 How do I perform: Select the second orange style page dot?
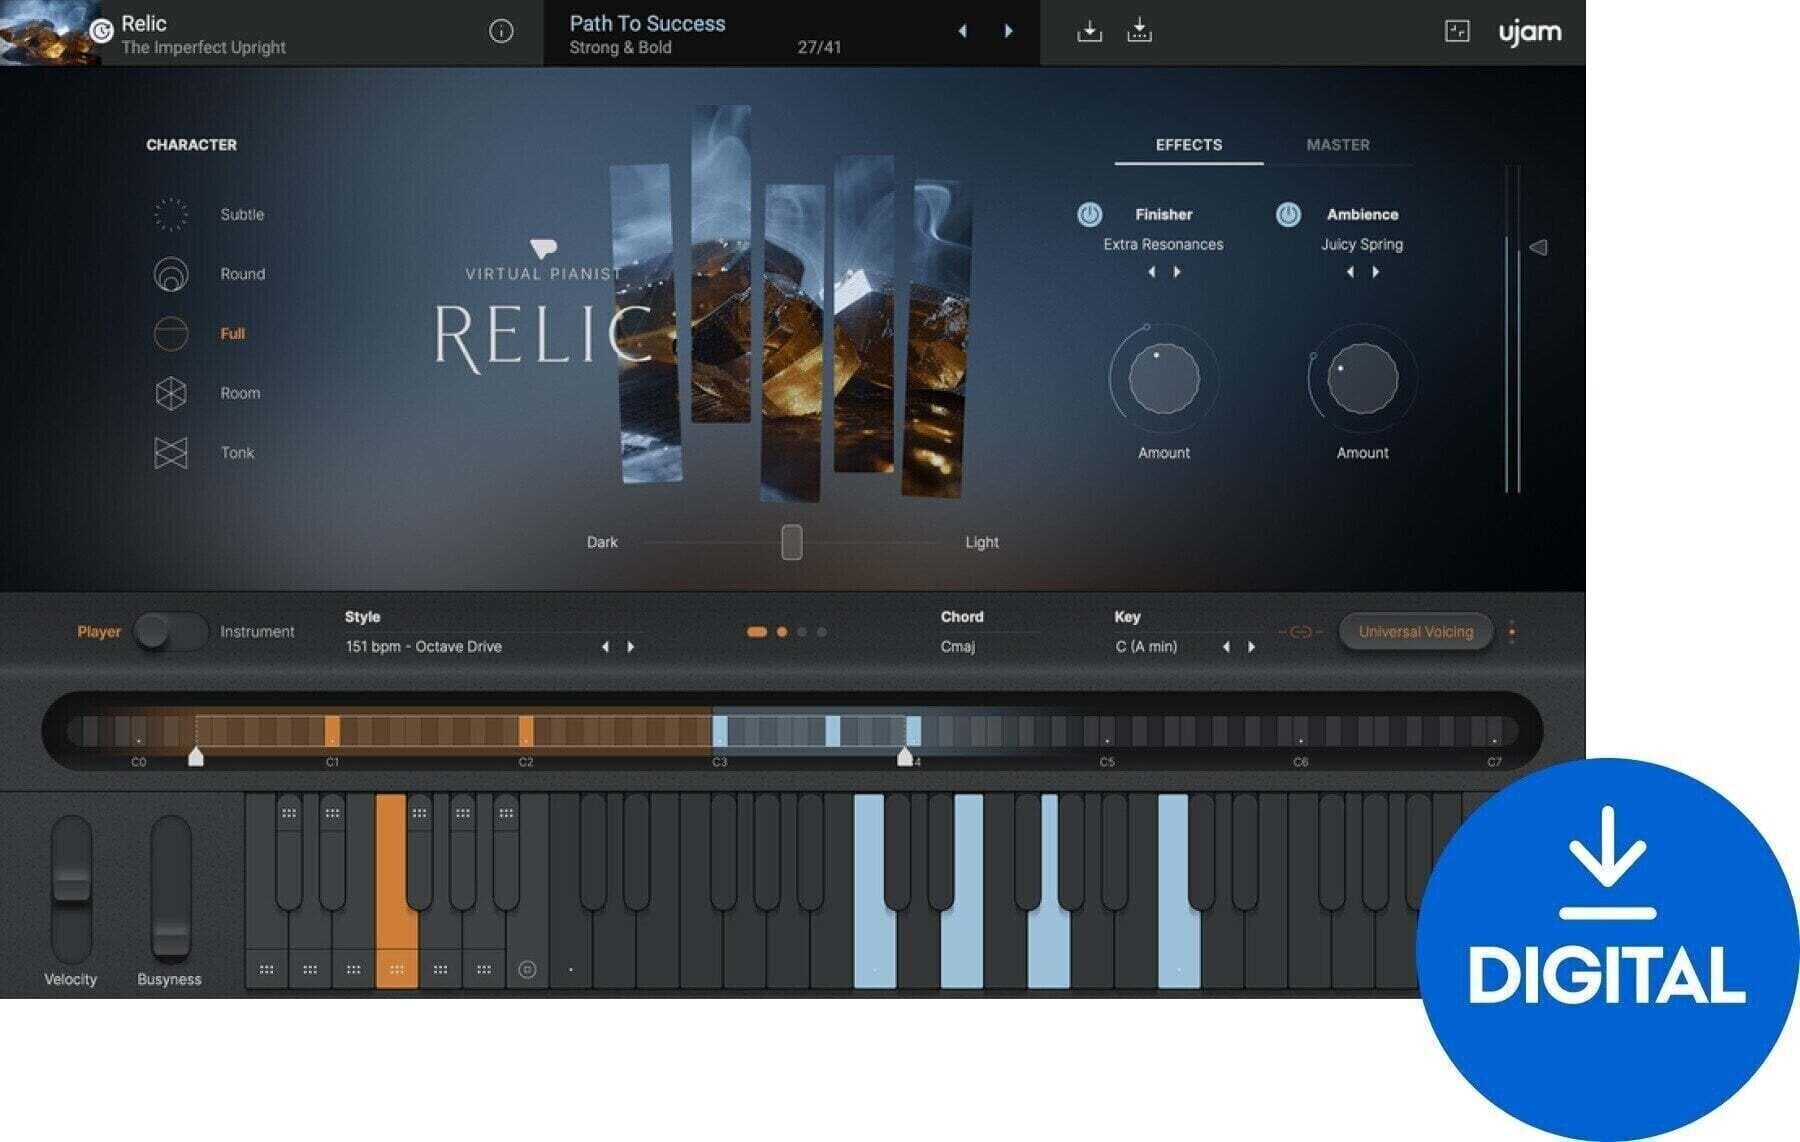click(782, 632)
